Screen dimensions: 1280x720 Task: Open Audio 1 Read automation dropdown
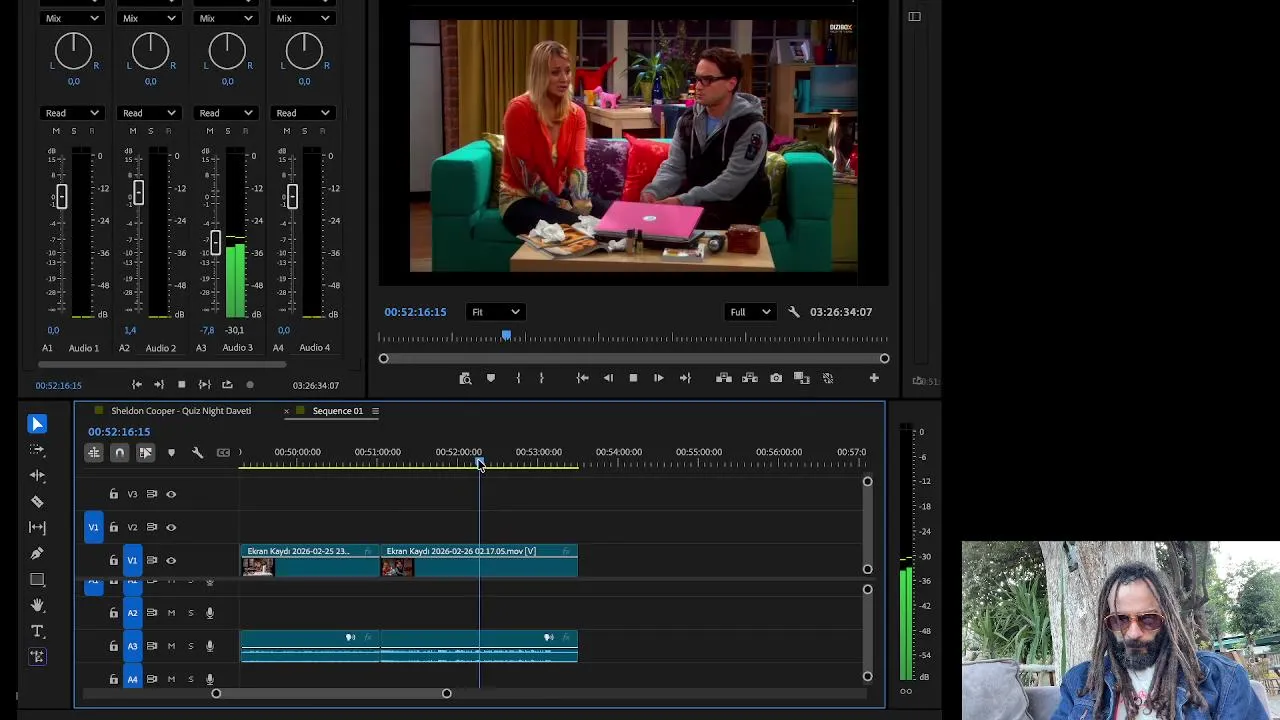tap(72, 113)
